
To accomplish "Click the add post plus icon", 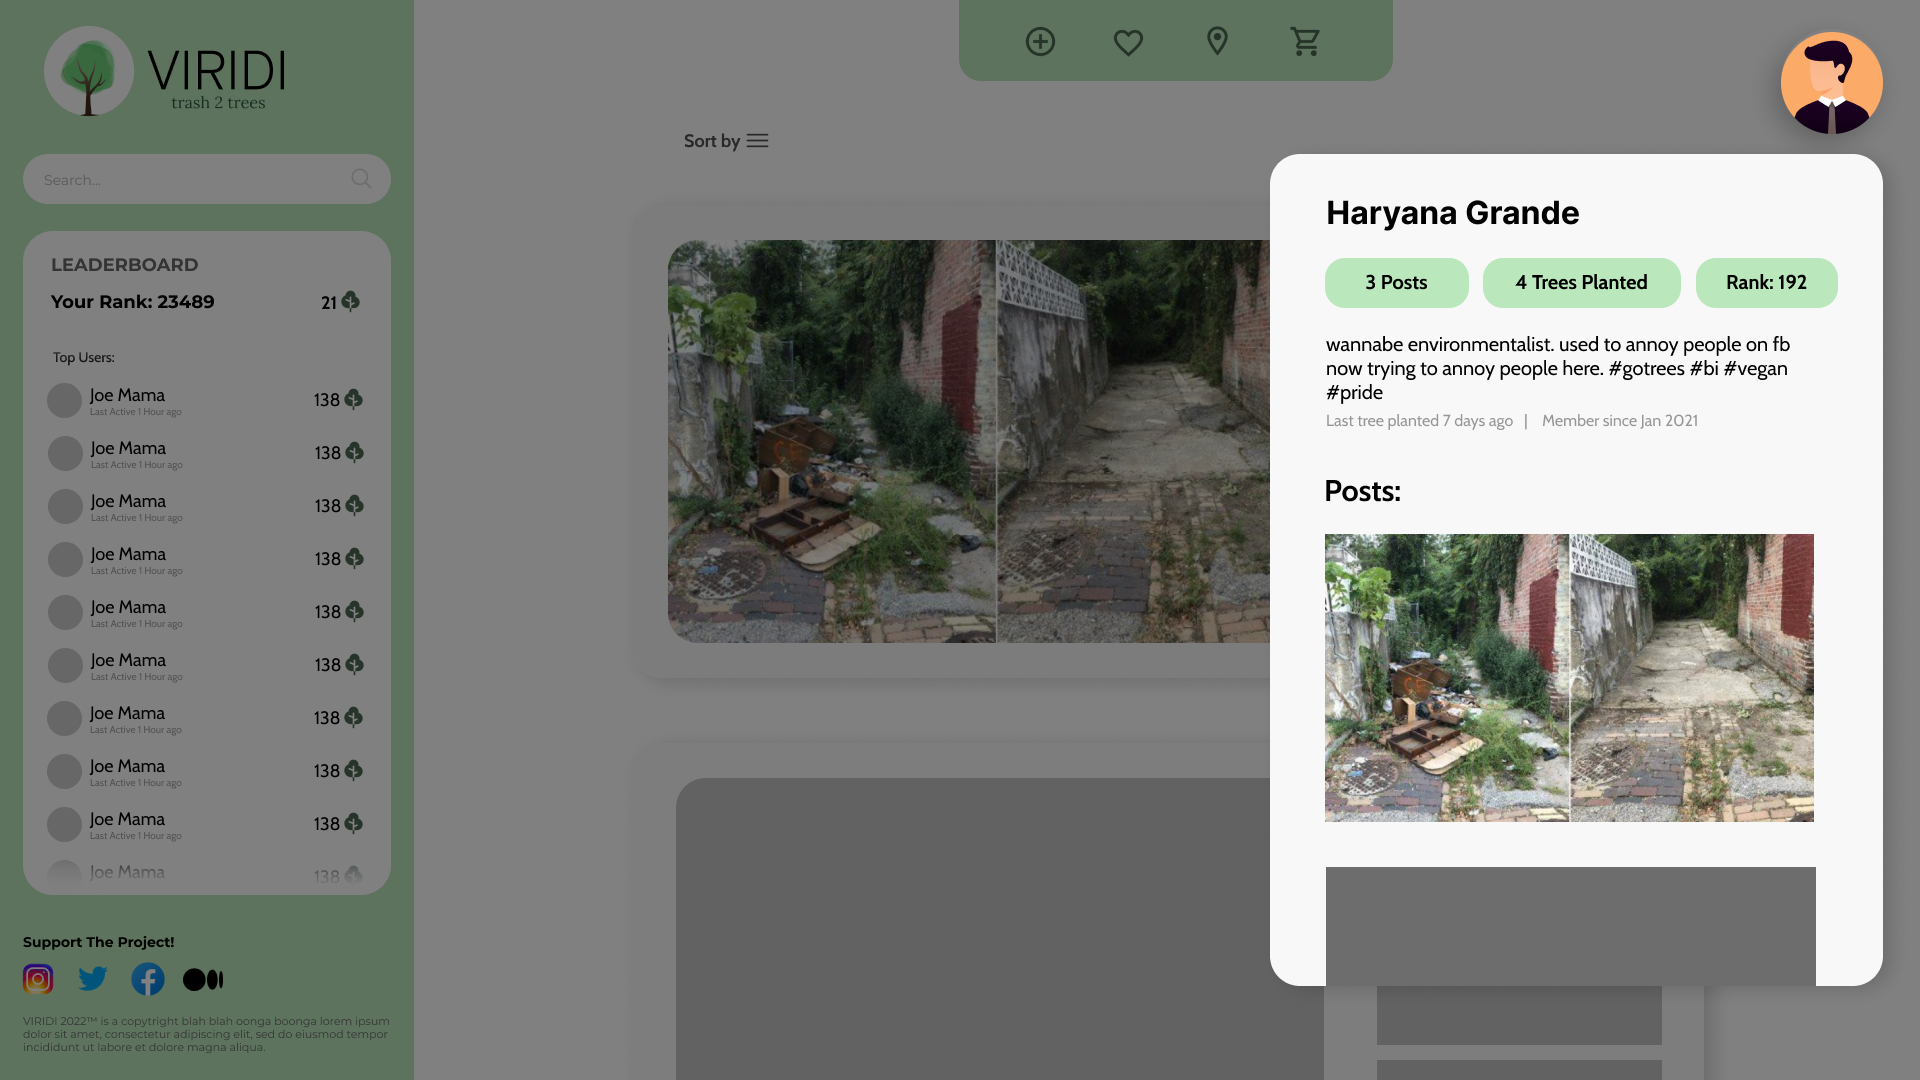I will coord(1040,42).
